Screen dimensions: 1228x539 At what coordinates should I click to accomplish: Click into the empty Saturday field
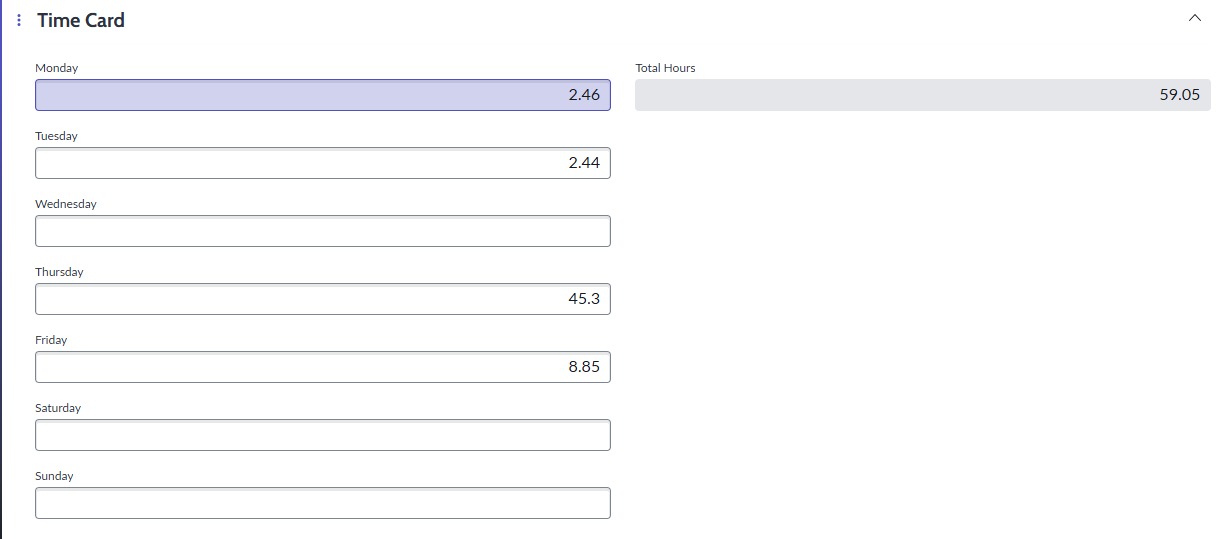tap(322, 435)
